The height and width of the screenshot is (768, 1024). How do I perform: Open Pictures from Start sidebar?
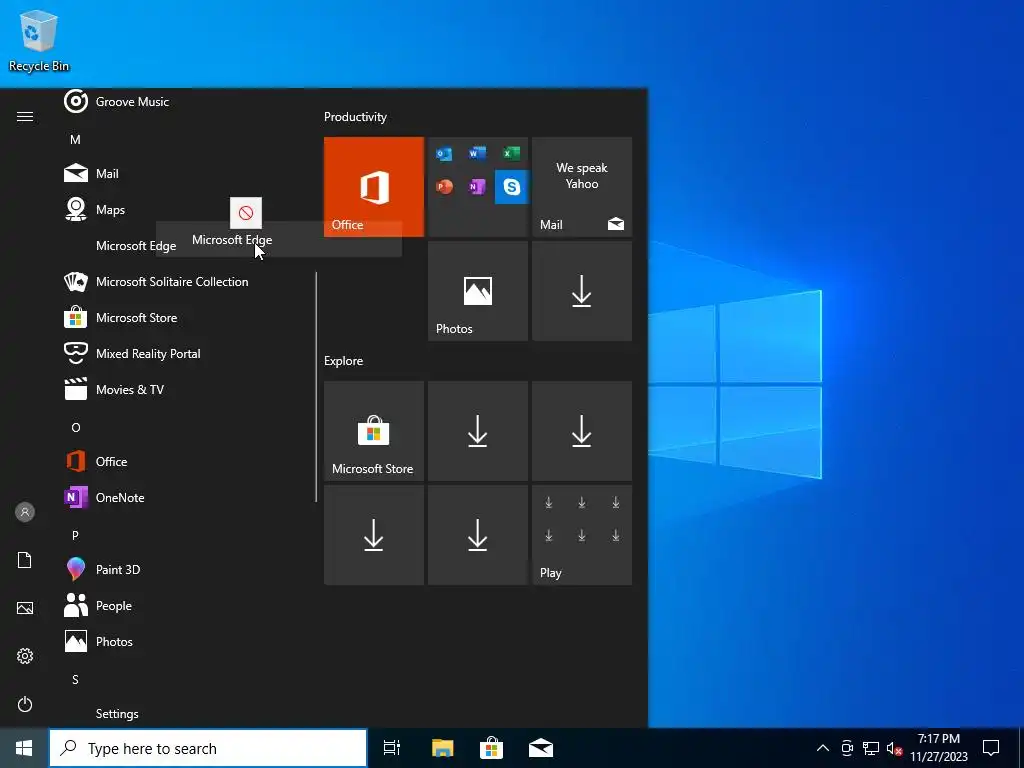pyautogui.click(x=25, y=608)
